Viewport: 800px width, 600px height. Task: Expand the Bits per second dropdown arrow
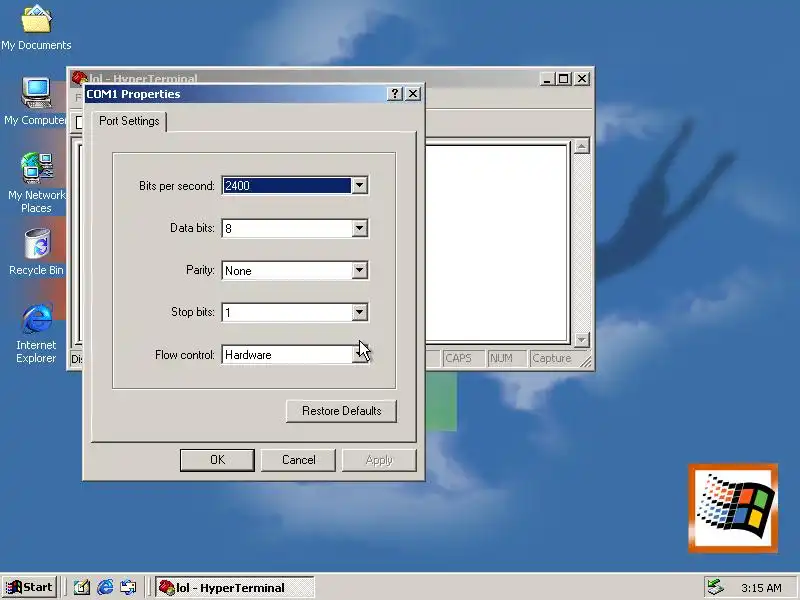[x=359, y=185]
